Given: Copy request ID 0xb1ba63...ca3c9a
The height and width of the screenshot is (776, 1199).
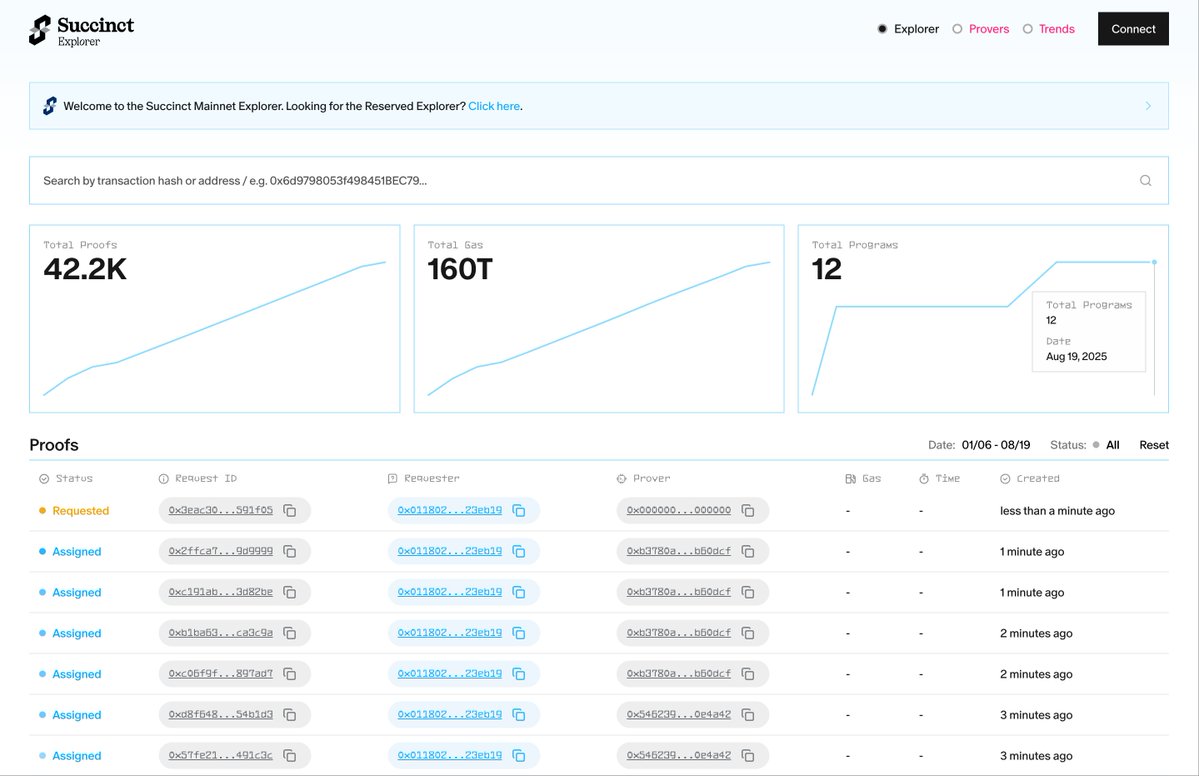Looking at the screenshot, I should [x=290, y=633].
